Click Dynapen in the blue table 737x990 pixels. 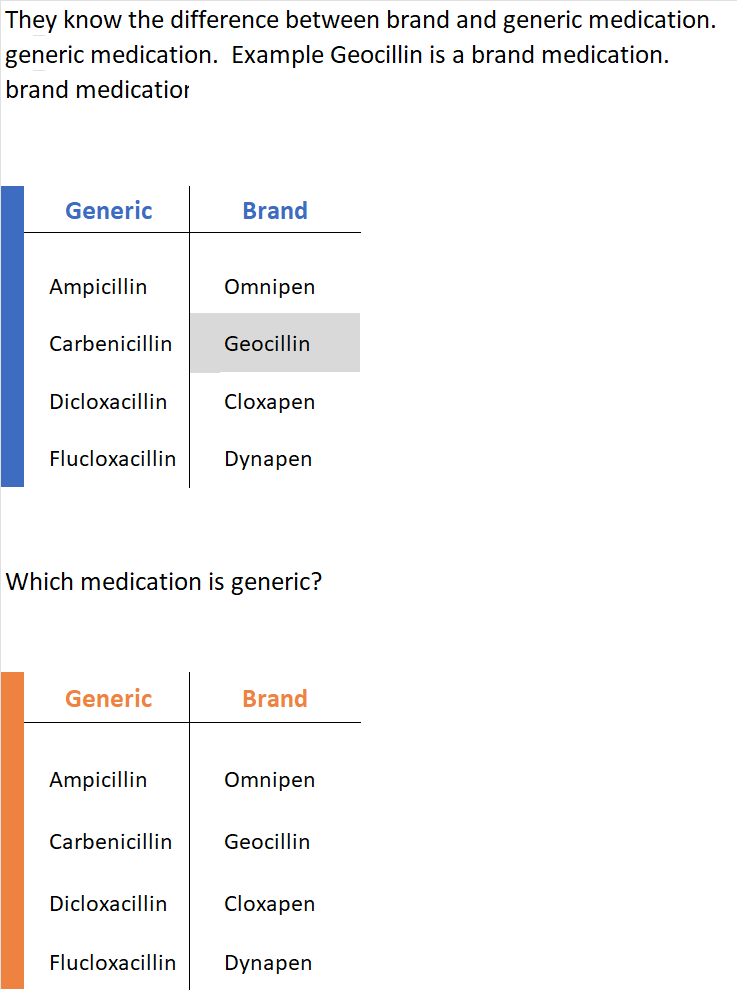point(268,459)
